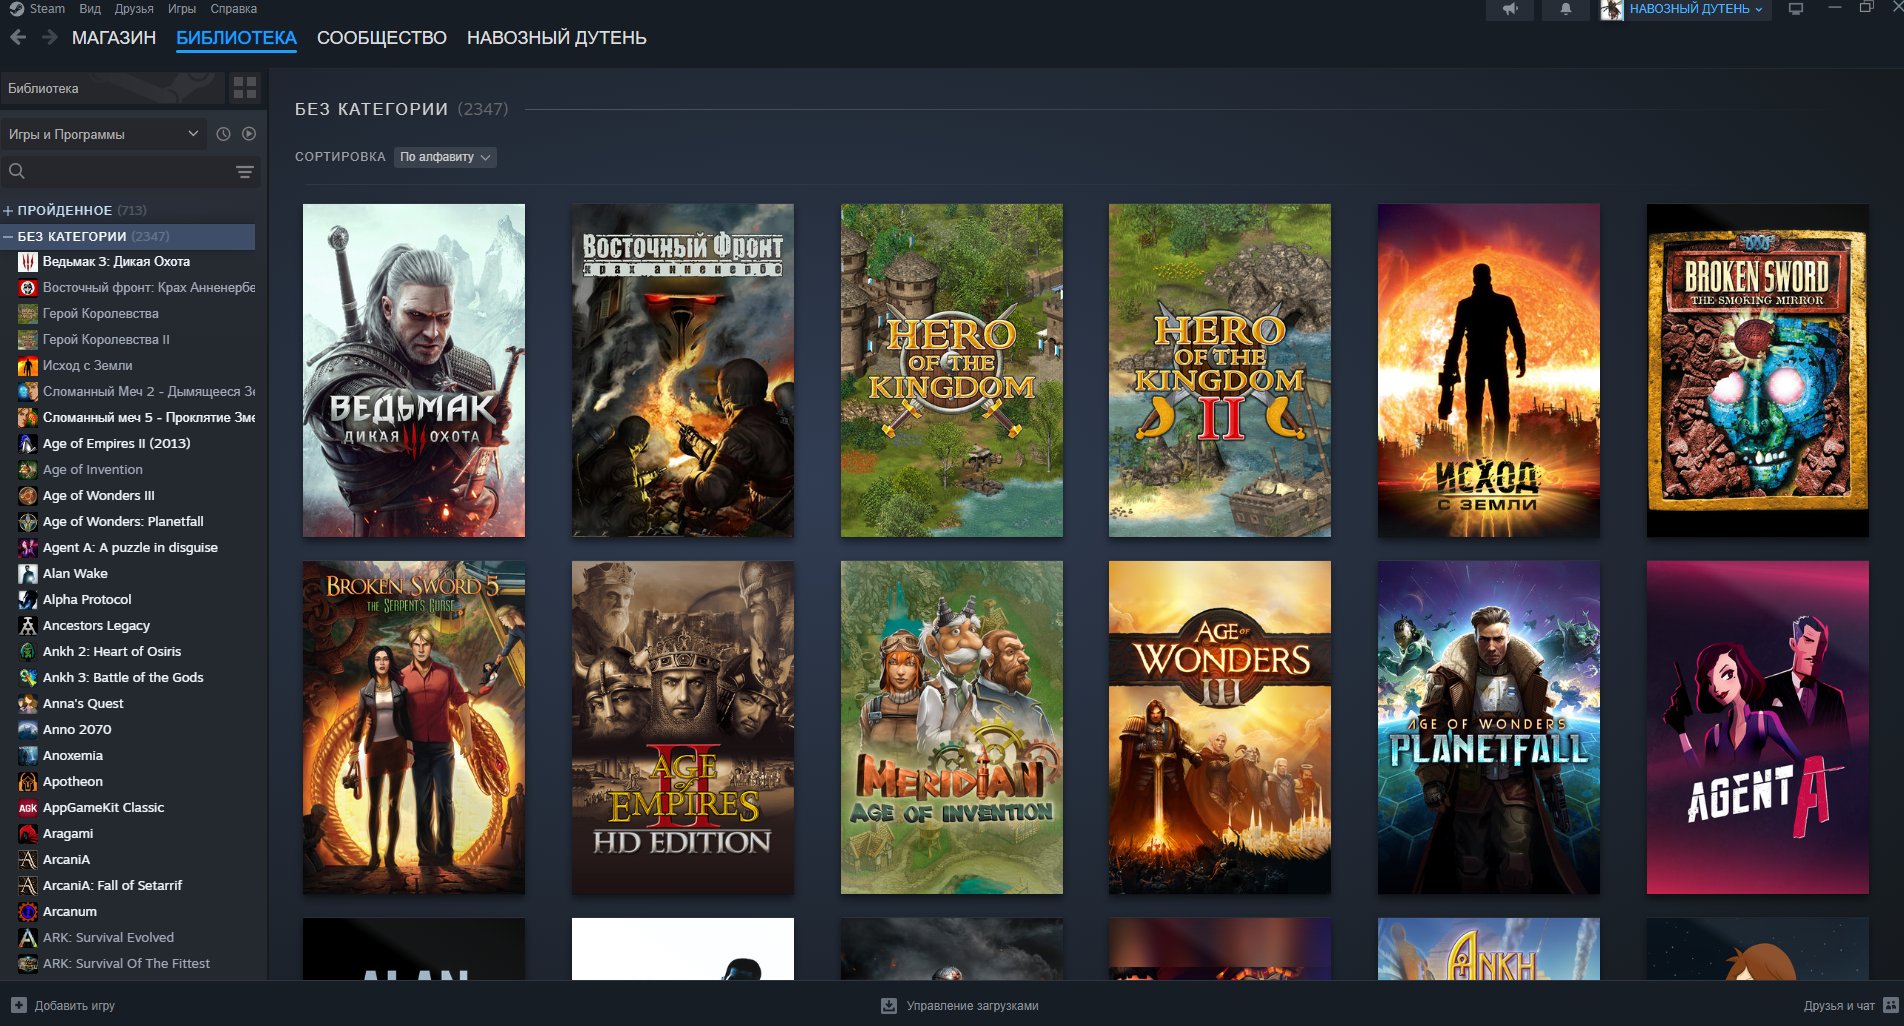Go to the МАГАЗИН tab
The height and width of the screenshot is (1026, 1904).
114,38
